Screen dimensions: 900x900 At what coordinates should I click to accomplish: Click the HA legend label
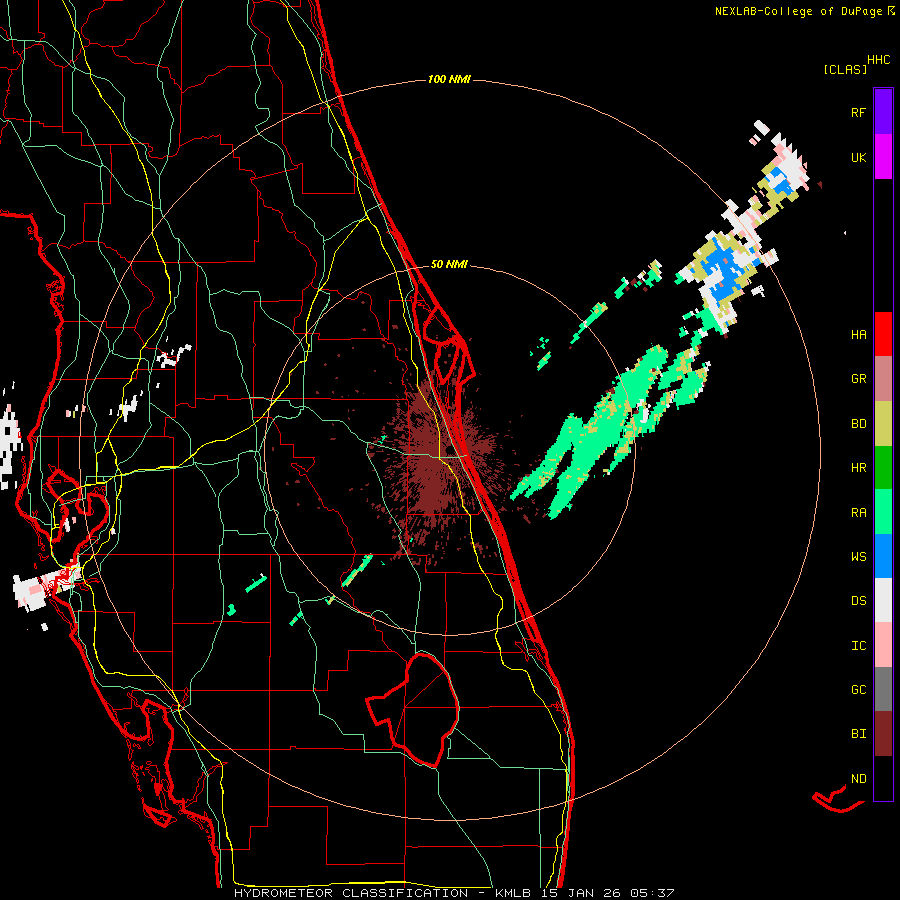858,335
